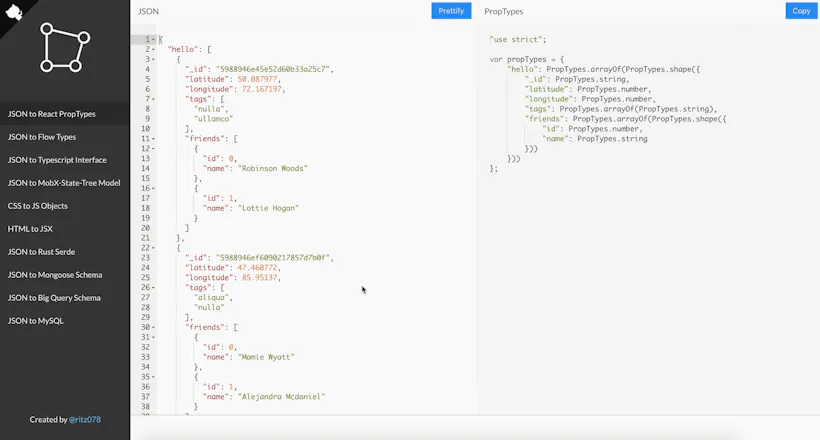Collapse the "tags" array on line 26
The image size is (820, 440).
[153, 288]
